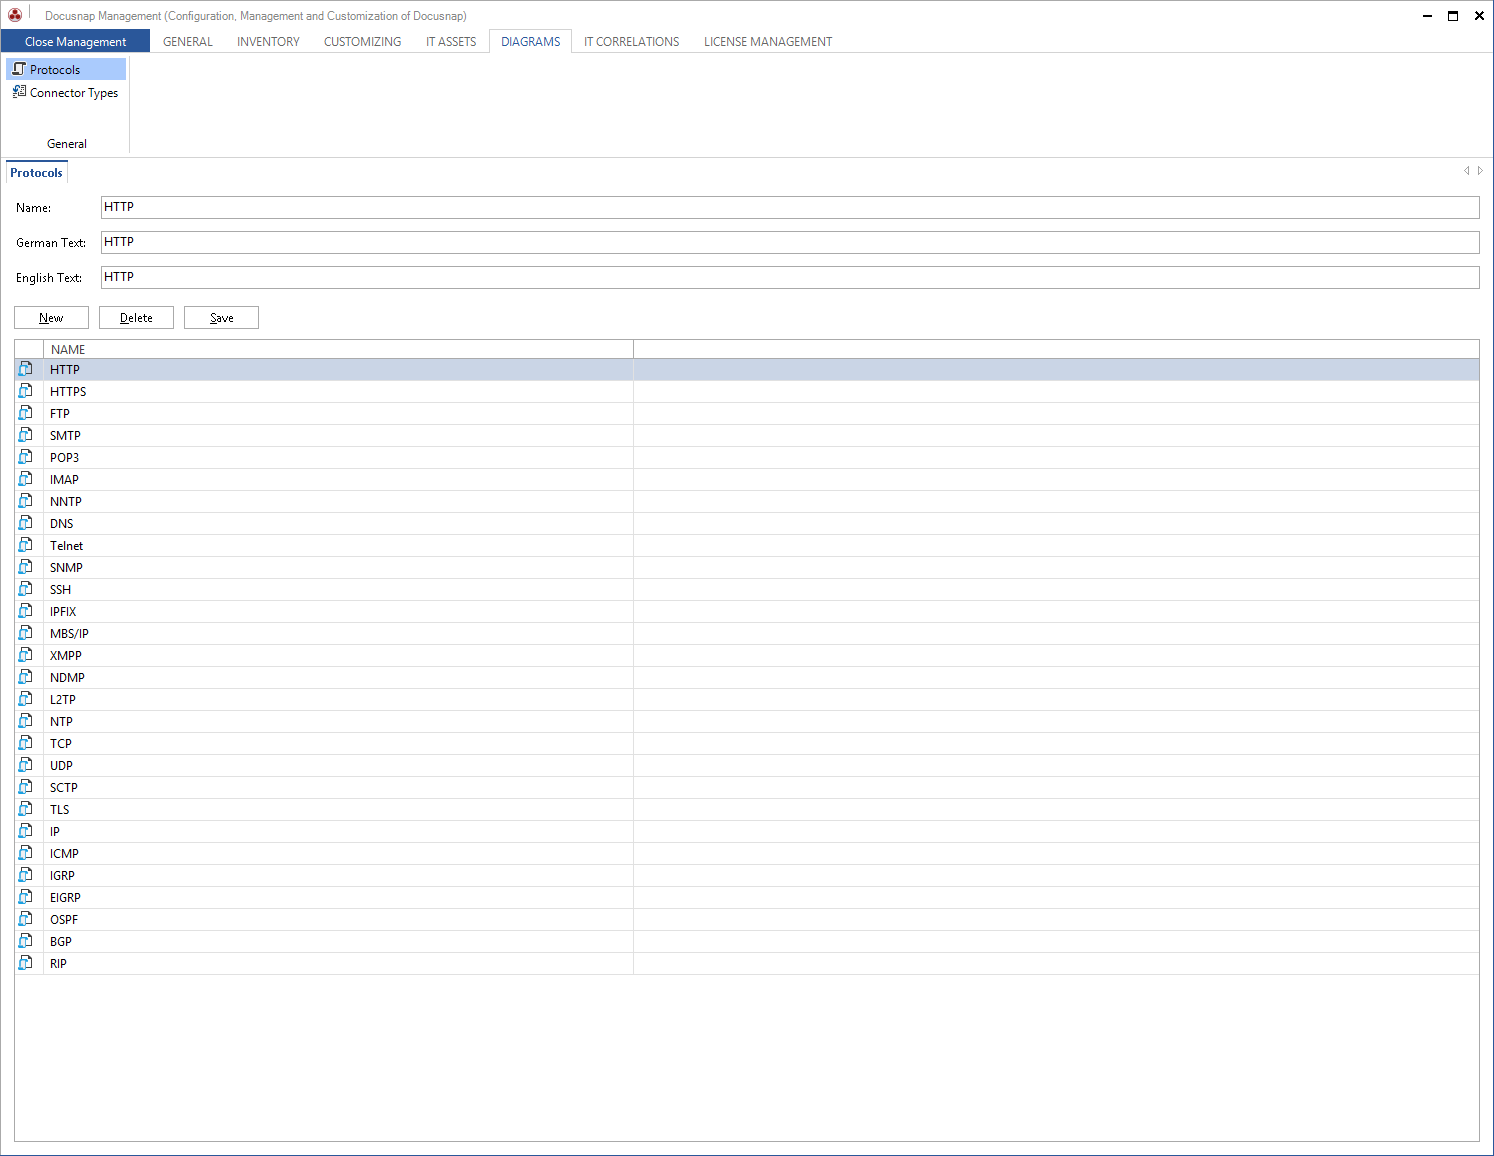
Task: Open Connector Types in the General group
Action: [x=66, y=92]
